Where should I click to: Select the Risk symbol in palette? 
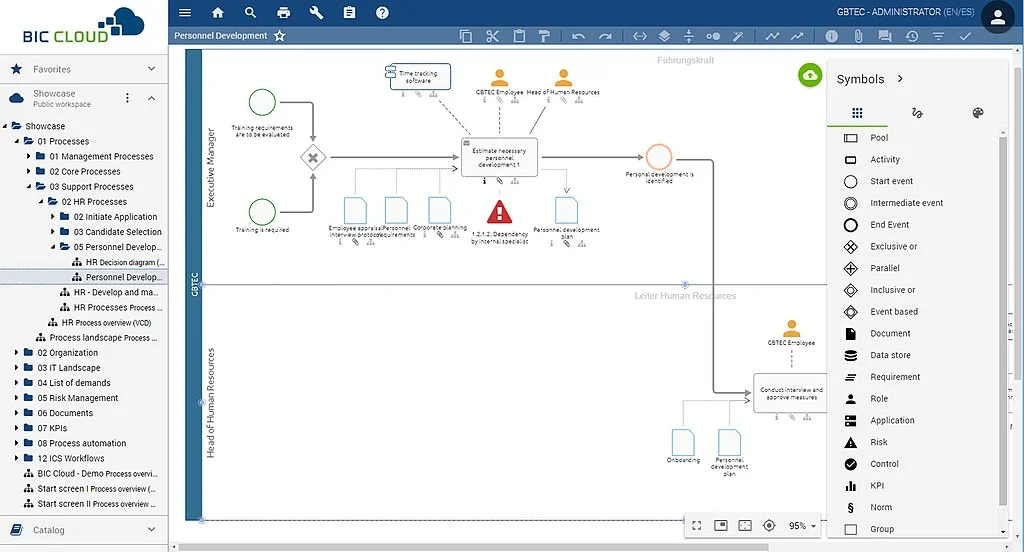(x=878, y=442)
